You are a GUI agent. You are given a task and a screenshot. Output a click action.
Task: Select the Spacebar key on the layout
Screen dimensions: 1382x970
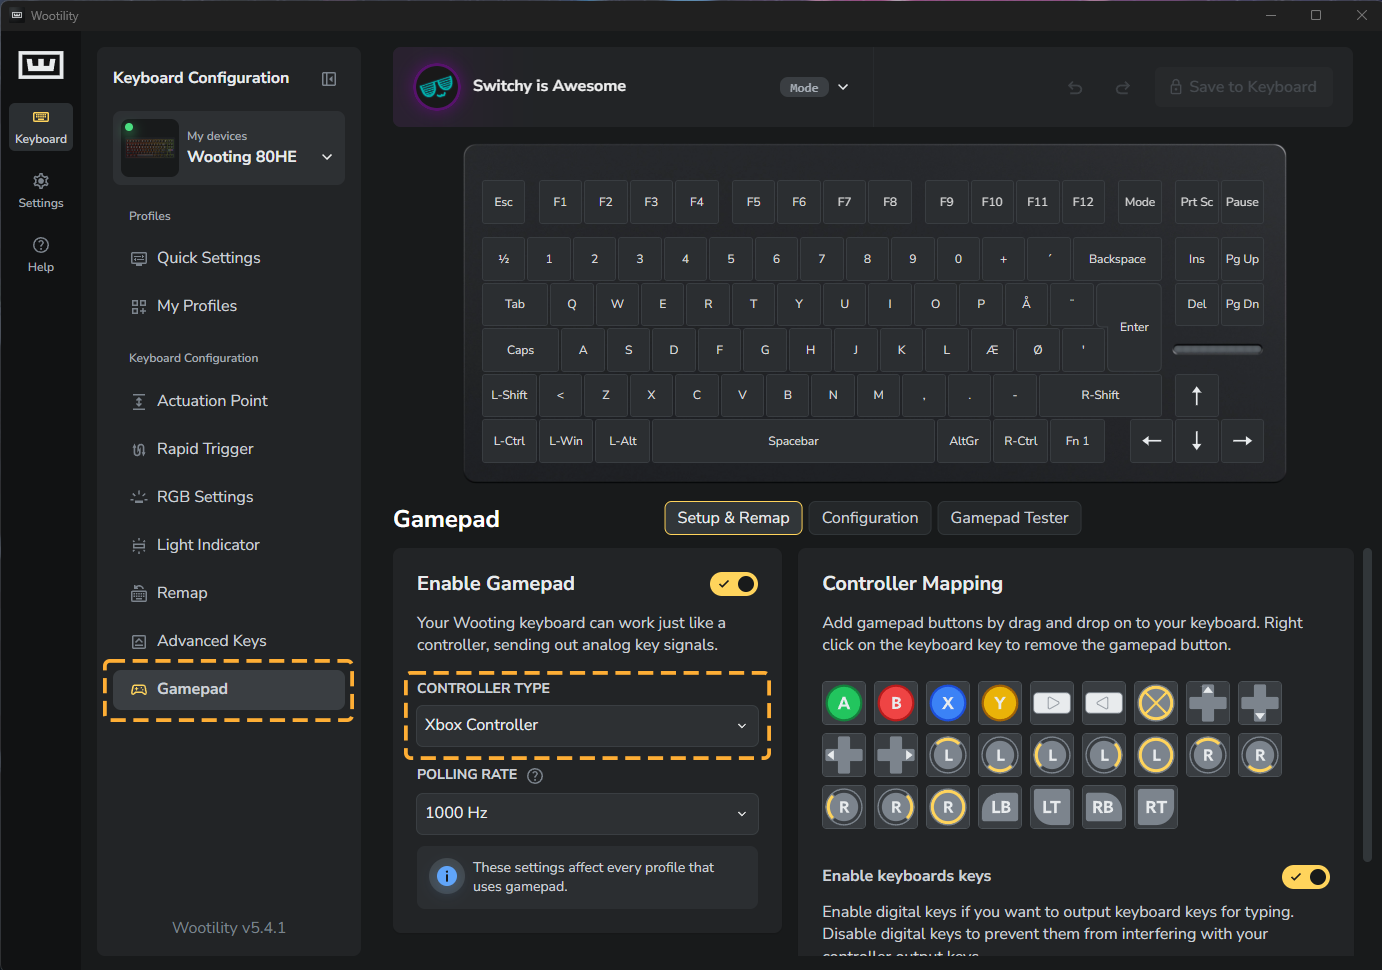tap(793, 441)
